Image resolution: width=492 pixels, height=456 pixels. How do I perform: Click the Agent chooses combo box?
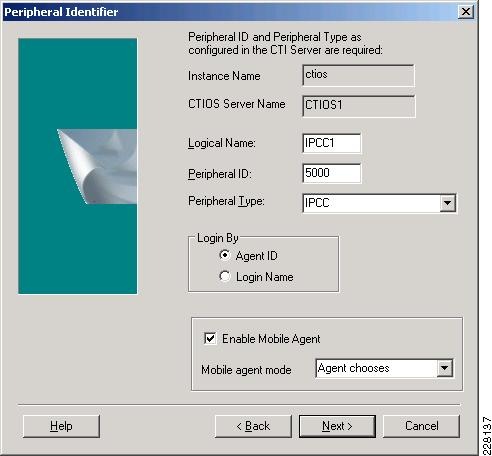pos(384,368)
